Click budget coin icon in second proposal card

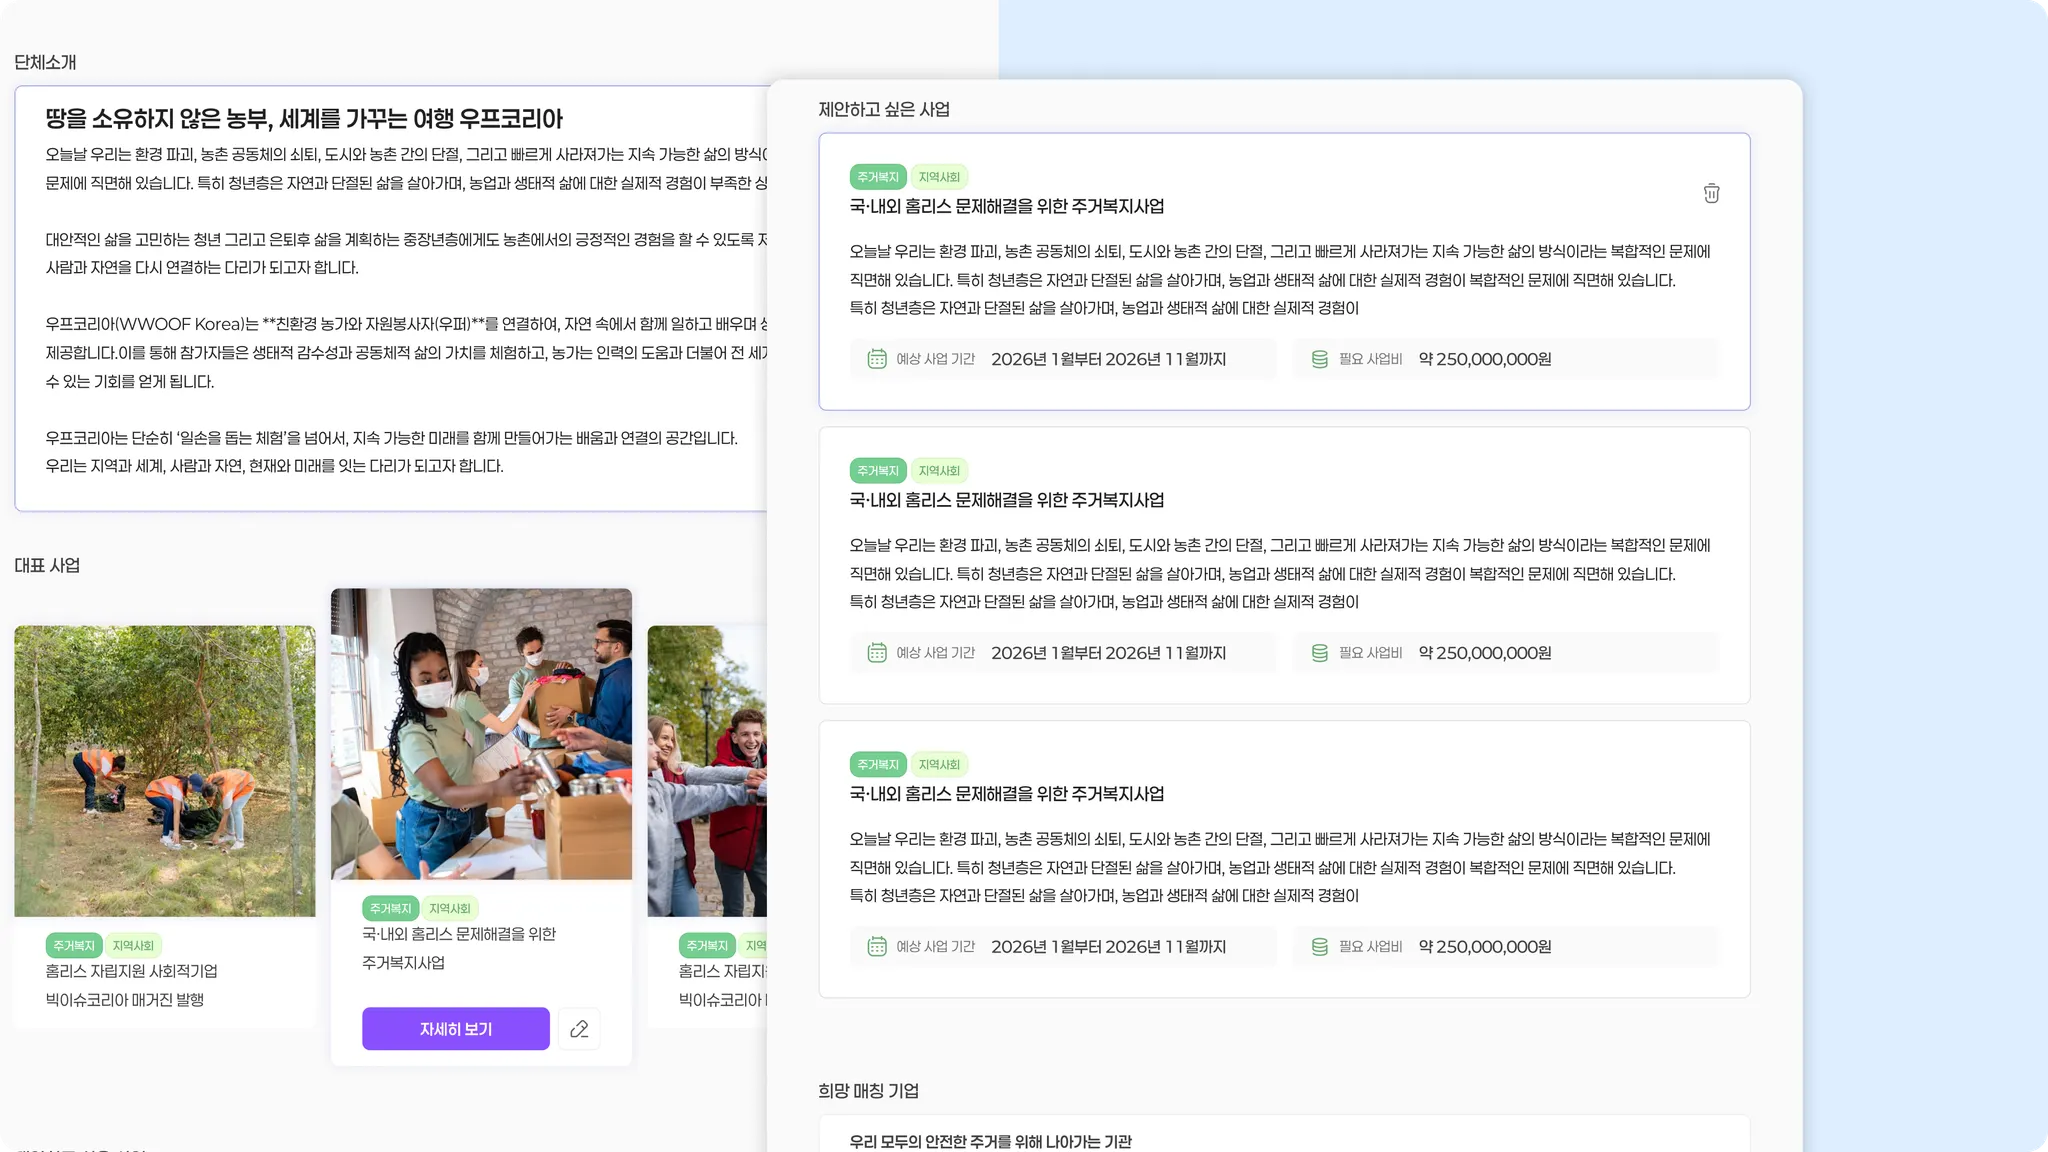[x=1319, y=653]
